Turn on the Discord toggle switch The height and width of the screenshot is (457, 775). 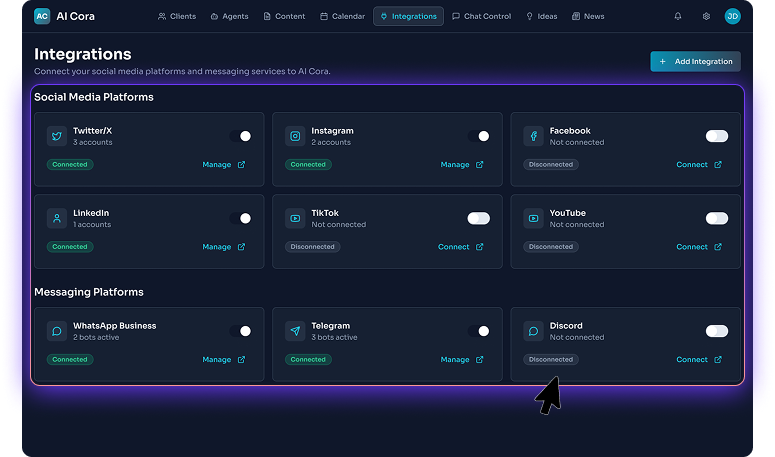pyautogui.click(x=716, y=331)
